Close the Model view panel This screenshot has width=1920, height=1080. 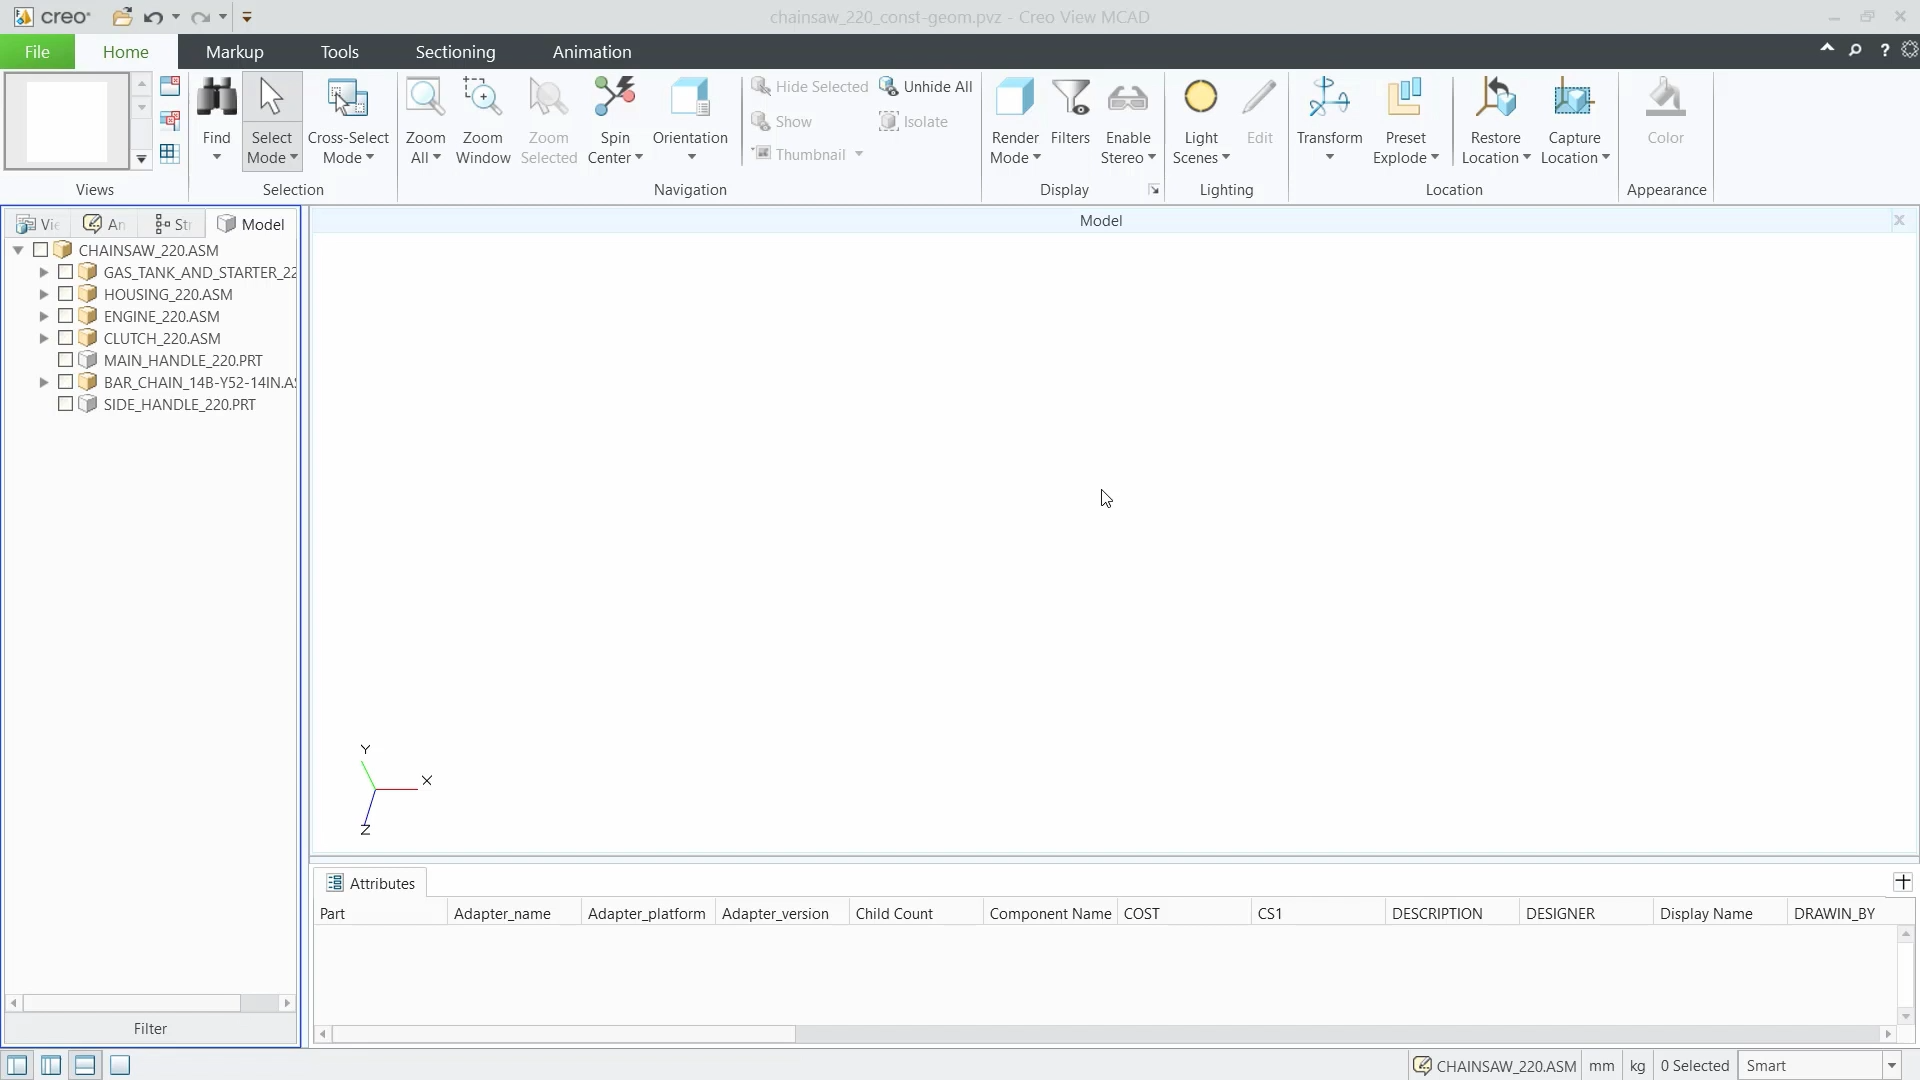pyautogui.click(x=1899, y=220)
